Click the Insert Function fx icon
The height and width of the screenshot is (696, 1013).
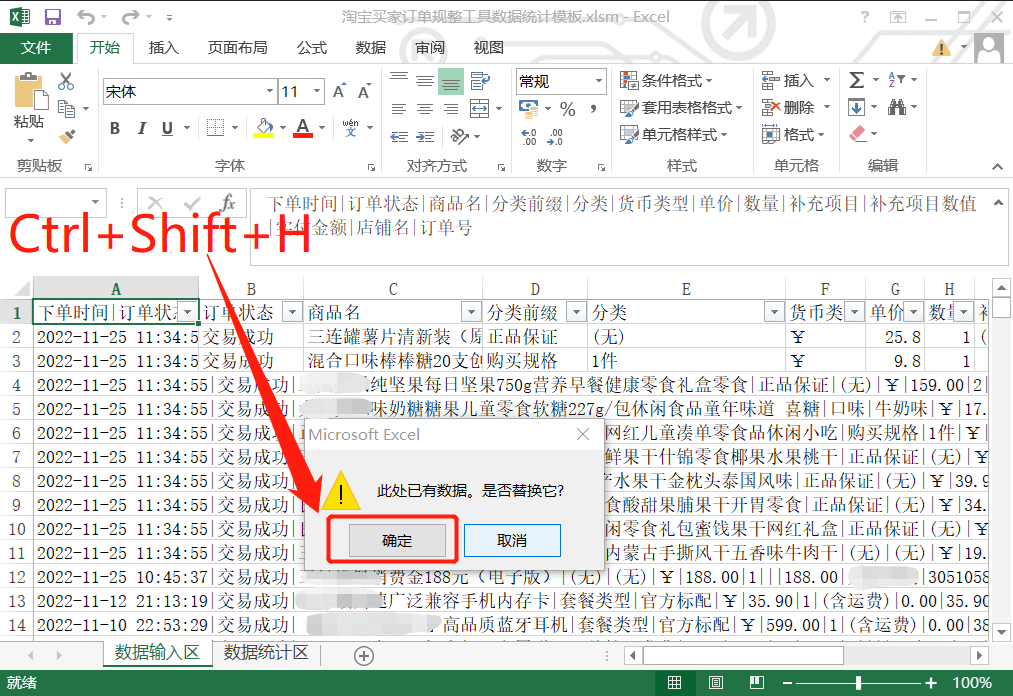click(x=228, y=203)
